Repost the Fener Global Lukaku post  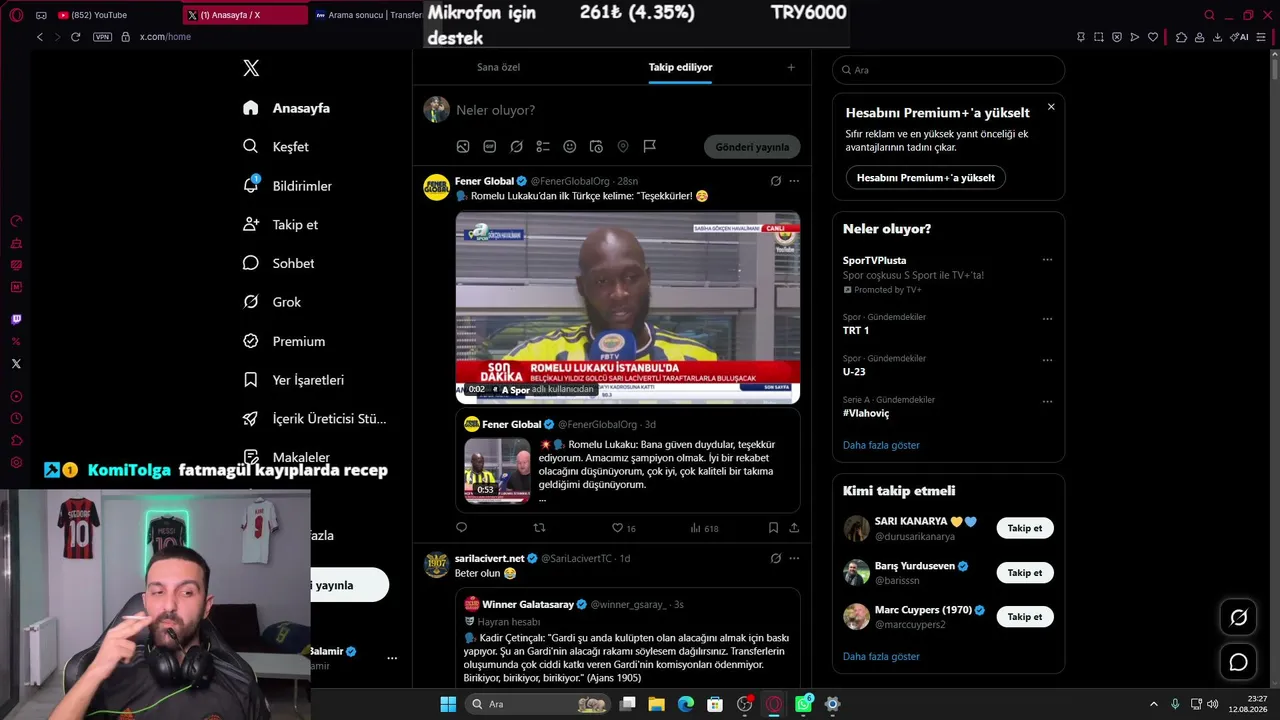(540, 528)
